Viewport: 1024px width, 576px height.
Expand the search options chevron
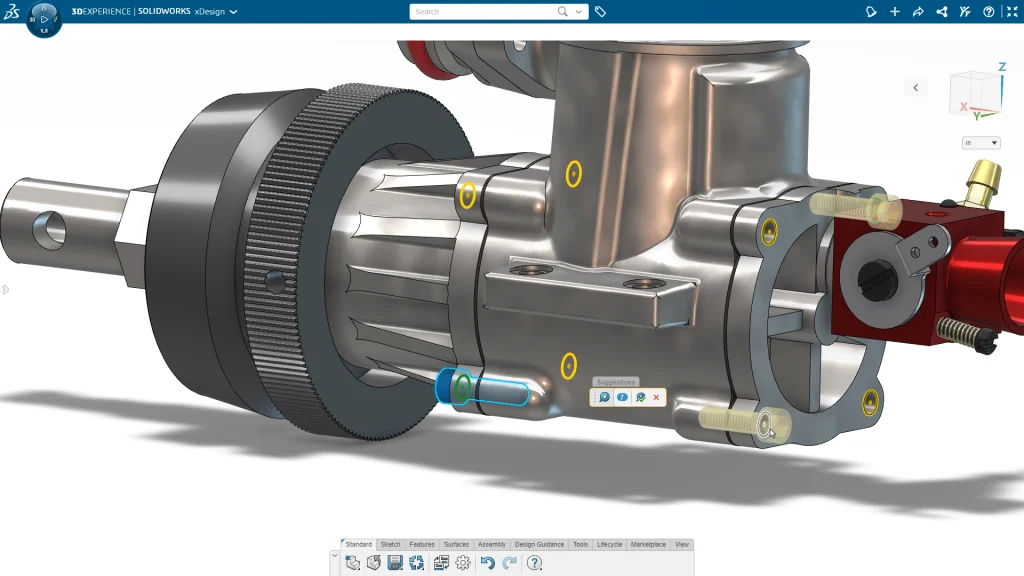(579, 12)
